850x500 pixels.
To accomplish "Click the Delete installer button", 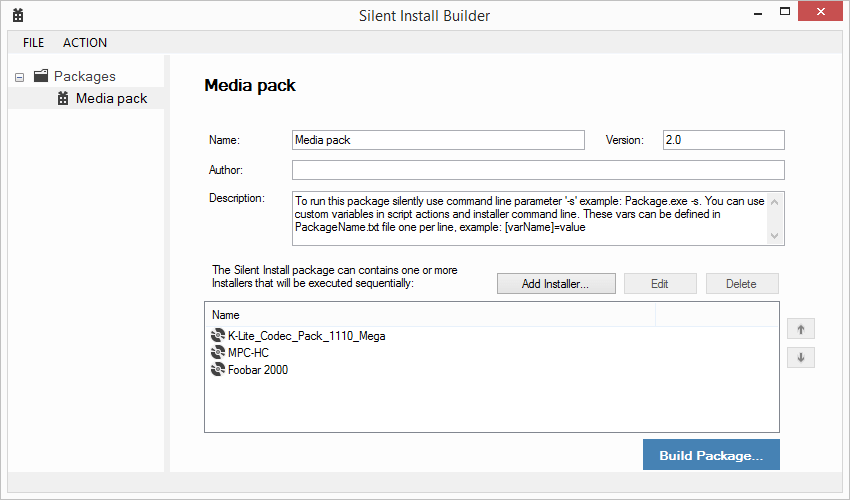I will click(x=741, y=283).
